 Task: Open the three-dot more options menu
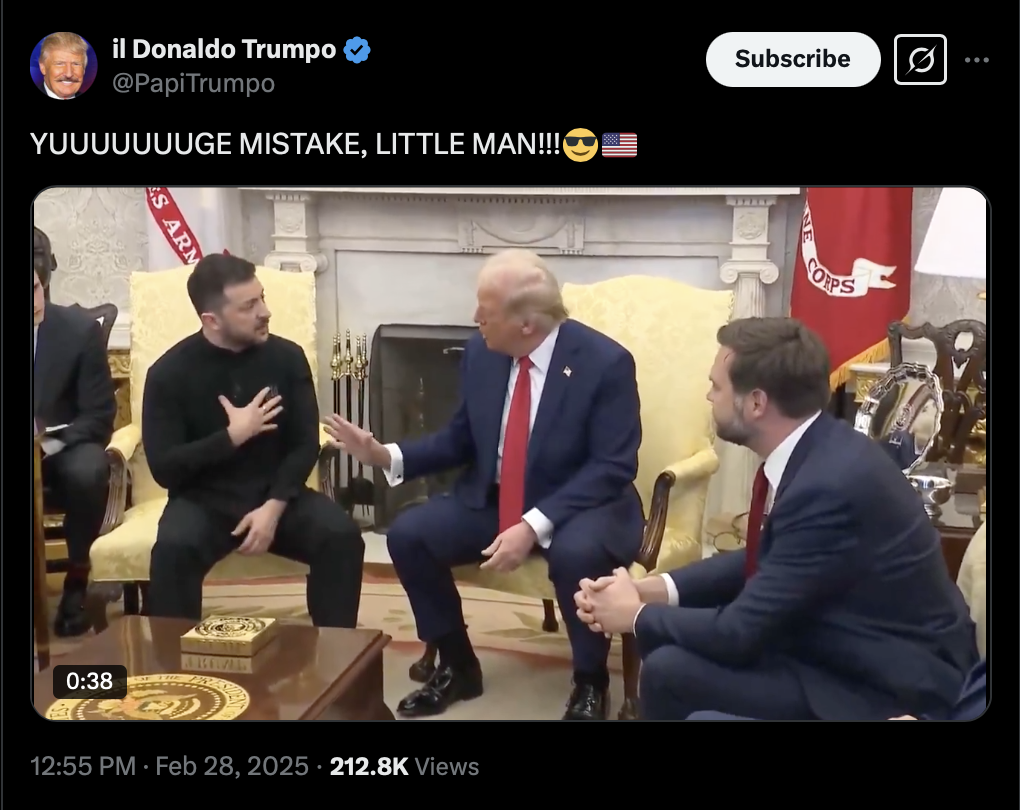(976, 60)
